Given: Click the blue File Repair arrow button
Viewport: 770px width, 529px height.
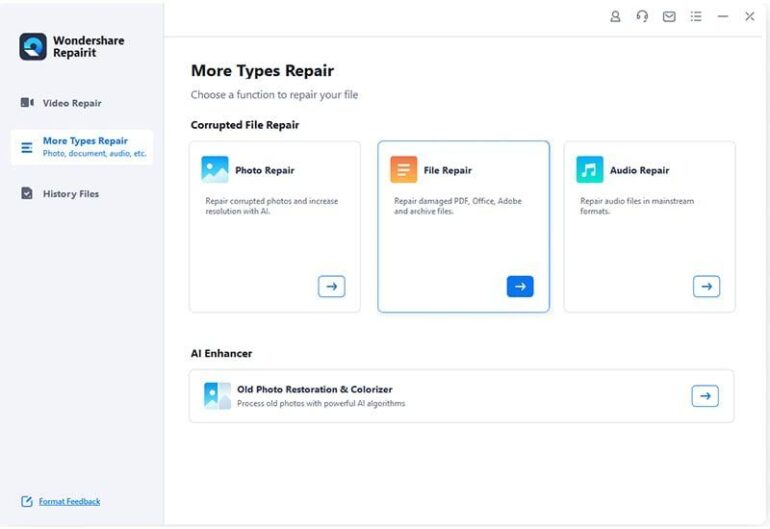Looking at the screenshot, I should 520,286.
